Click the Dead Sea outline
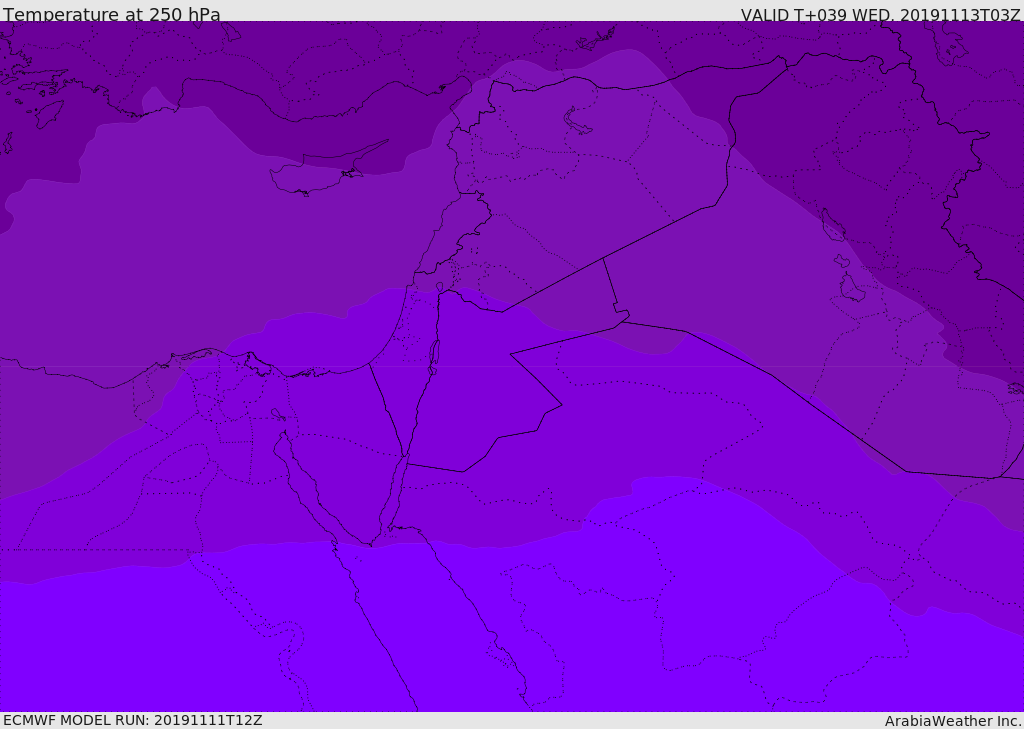The height and width of the screenshot is (729, 1024). click(434, 354)
